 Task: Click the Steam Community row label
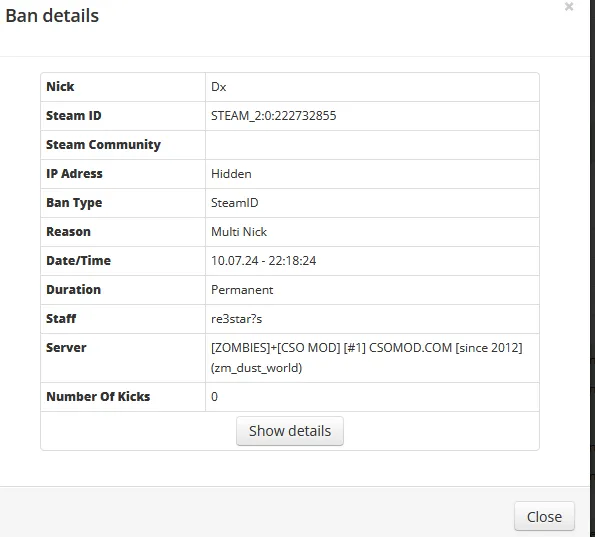coord(103,145)
